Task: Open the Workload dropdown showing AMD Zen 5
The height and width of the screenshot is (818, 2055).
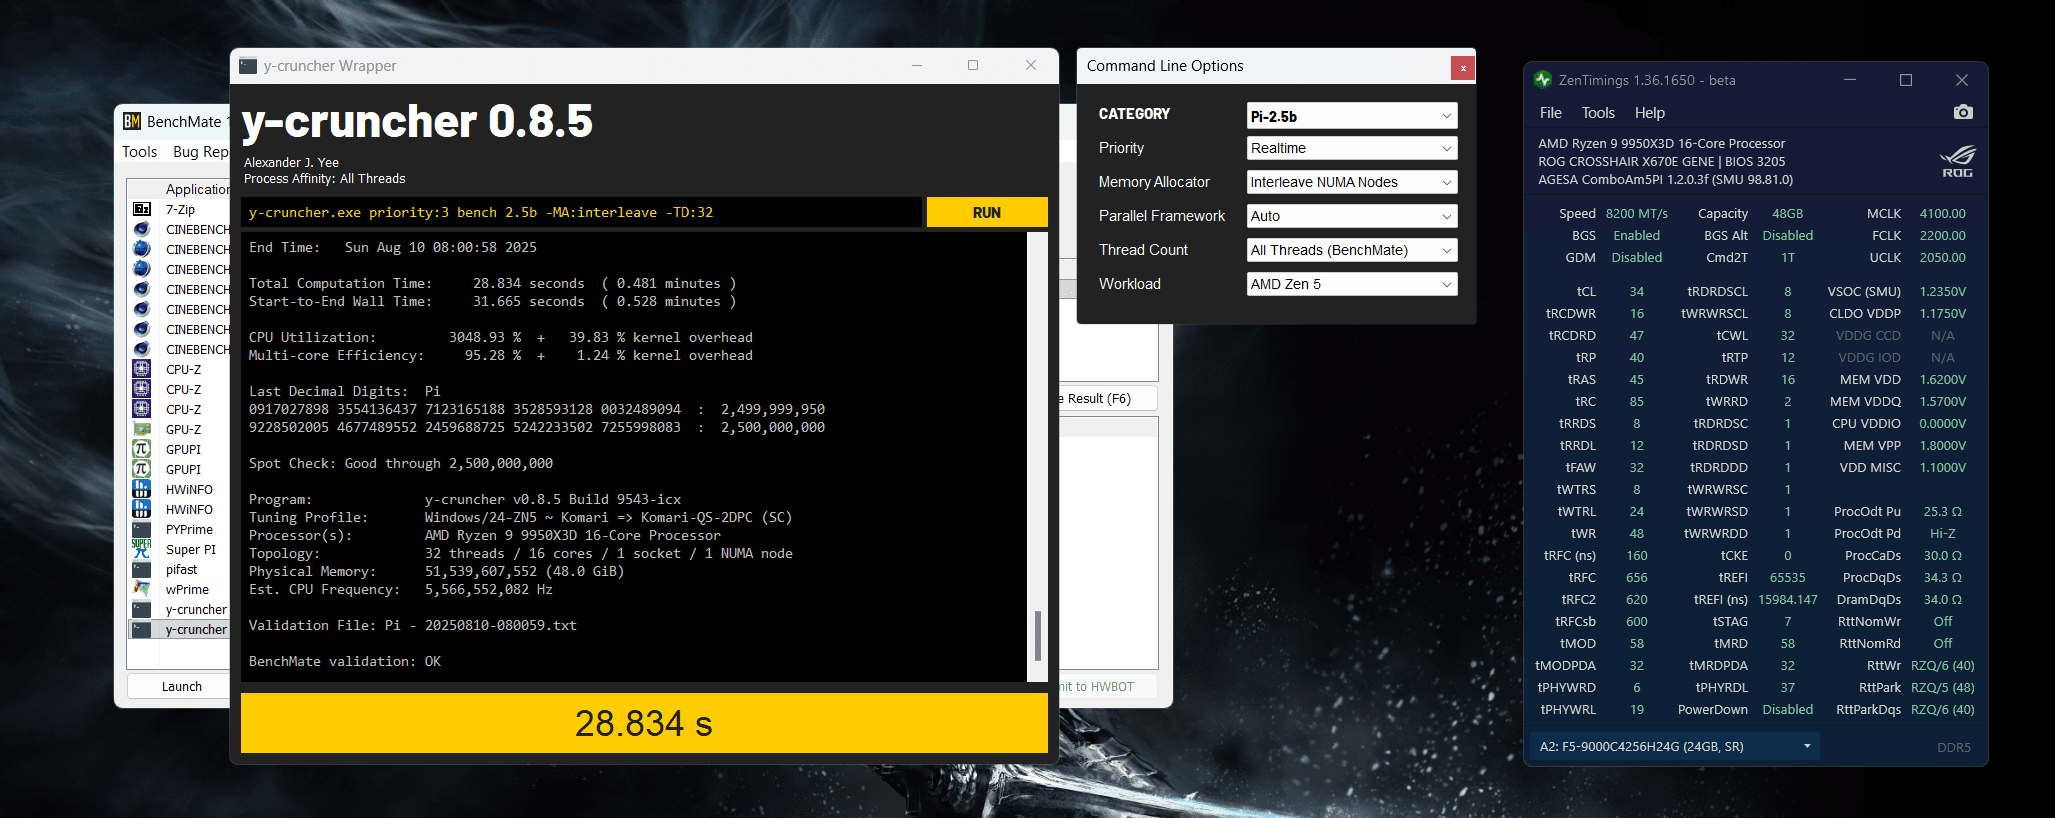Action: coord(1352,284)
